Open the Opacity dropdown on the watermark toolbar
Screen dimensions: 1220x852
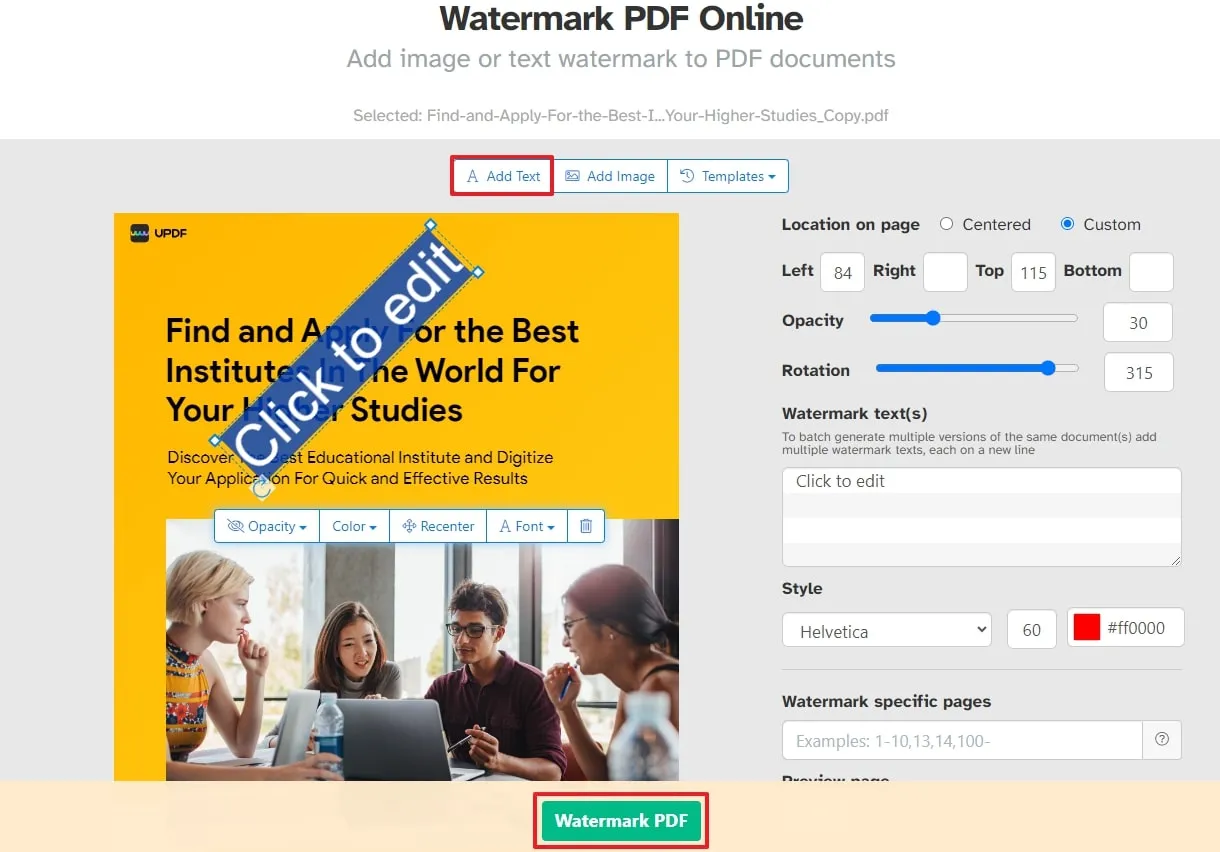click(x=266, y=526)
